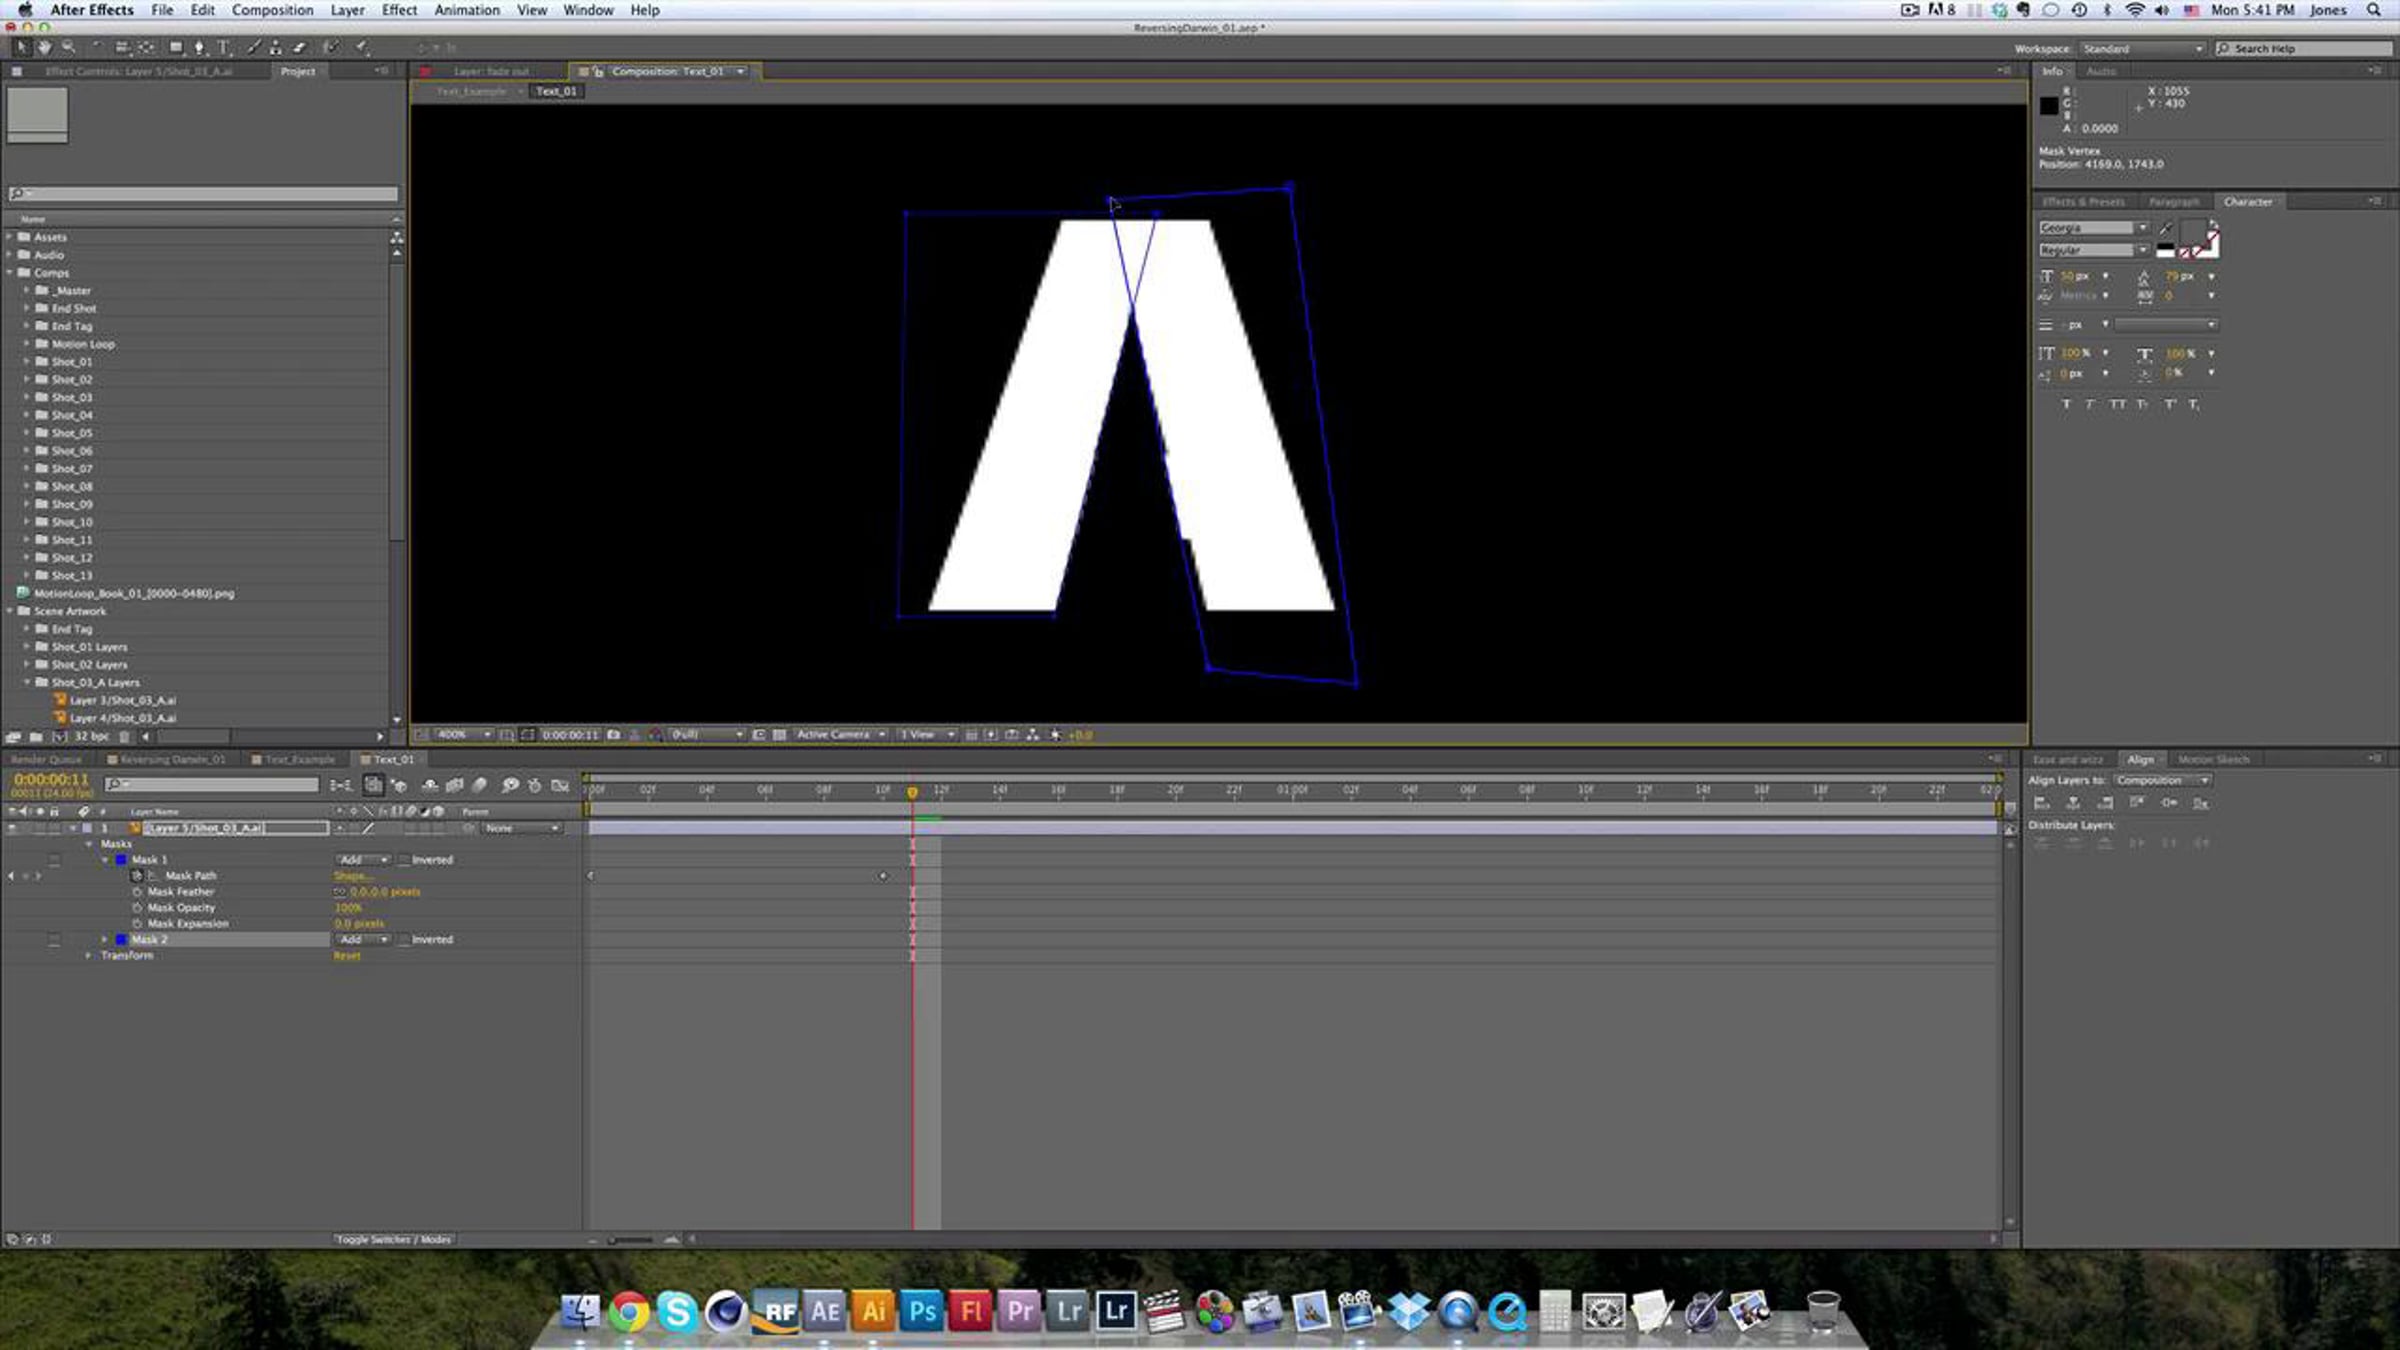The image size is (2400, 1350).
Task: Select the Zoom magnifier tool
Action: (x=68, y=47)
